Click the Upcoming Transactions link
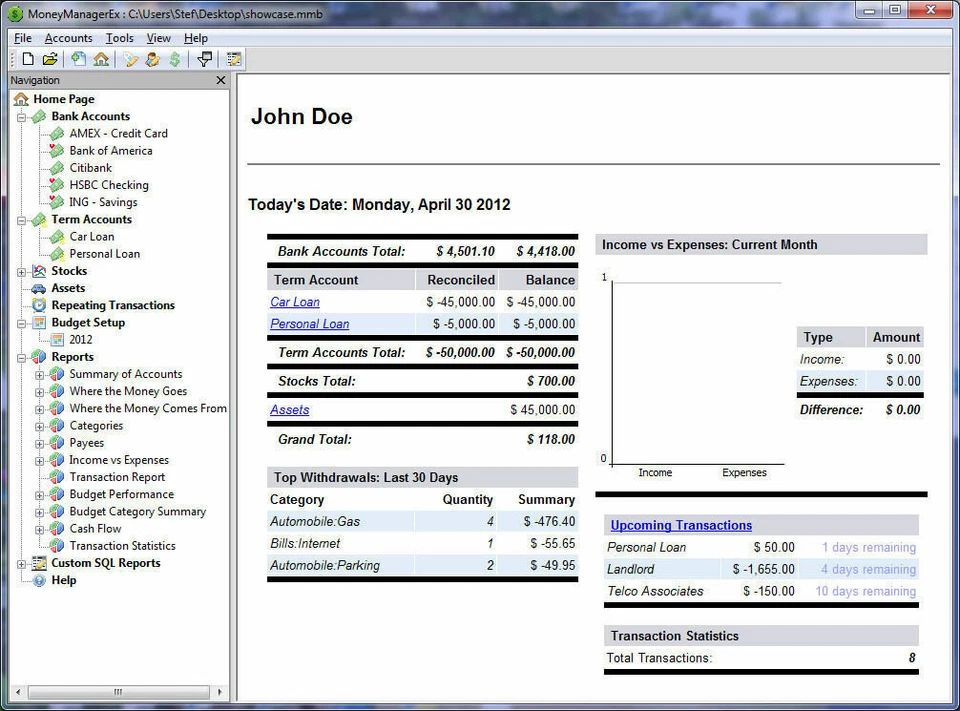The image size is (960, 711). coord(680,525)
